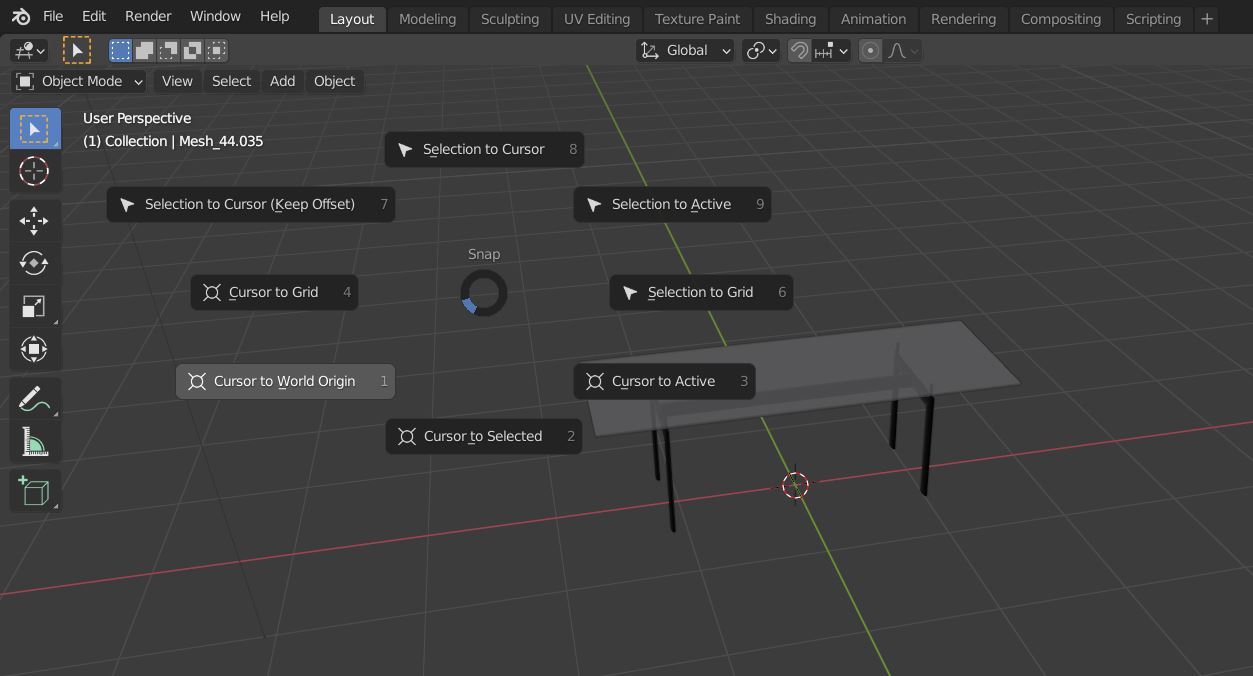Toggle the Snap magnet button

pyautogui.click(x=799, y=51)
